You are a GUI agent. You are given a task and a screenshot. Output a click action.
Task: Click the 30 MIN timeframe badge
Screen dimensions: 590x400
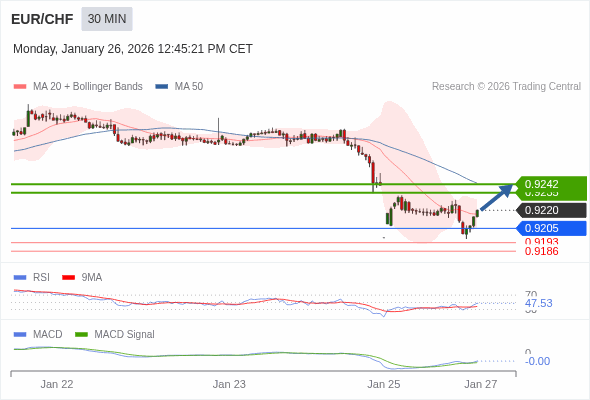click(107, 19)
